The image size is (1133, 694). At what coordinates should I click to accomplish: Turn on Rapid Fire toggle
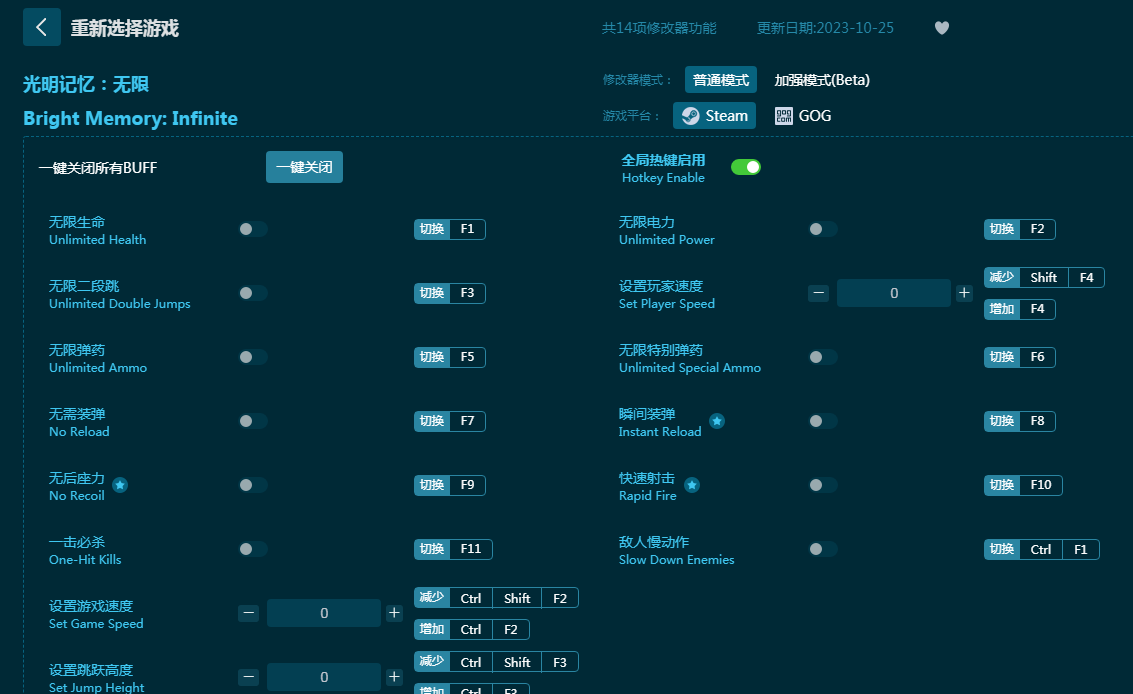pos(823,485)
